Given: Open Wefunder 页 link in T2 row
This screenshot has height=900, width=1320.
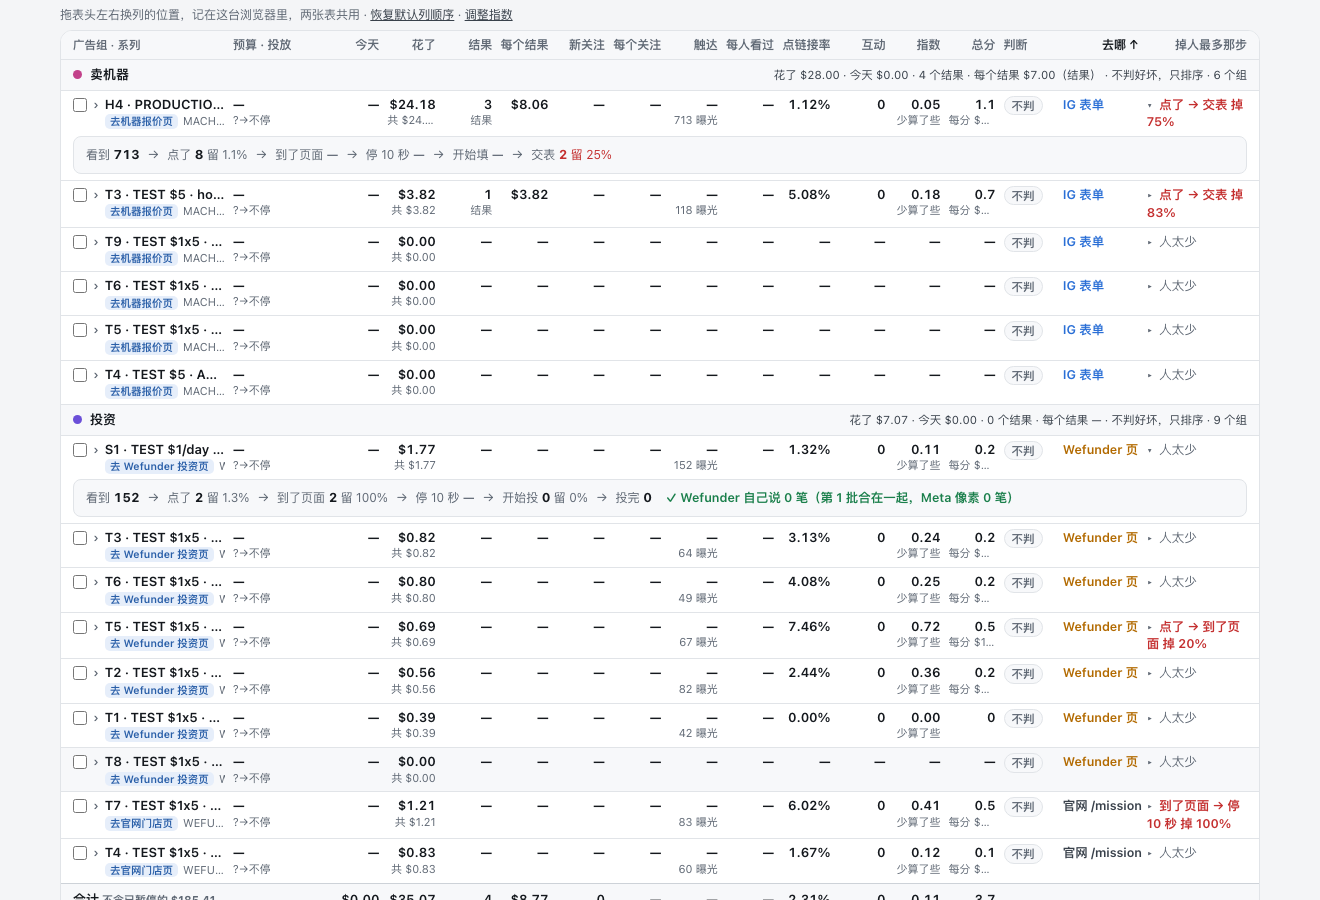Looking at the screenshot, I should click(1100, 673).
